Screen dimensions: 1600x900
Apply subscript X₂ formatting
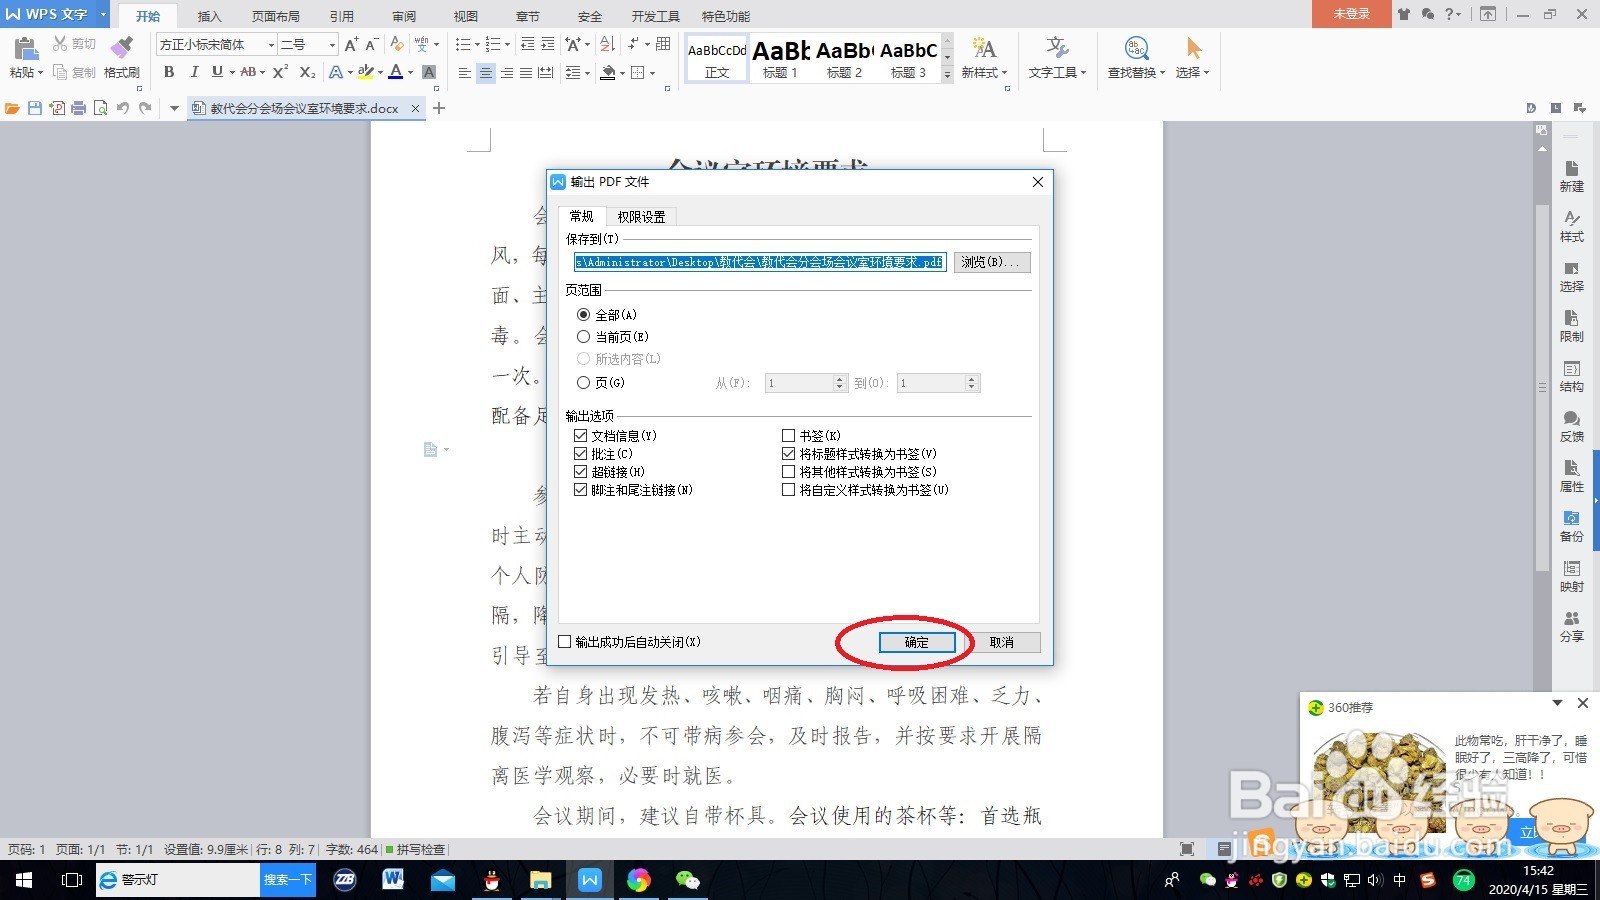[x=307, y=72]
